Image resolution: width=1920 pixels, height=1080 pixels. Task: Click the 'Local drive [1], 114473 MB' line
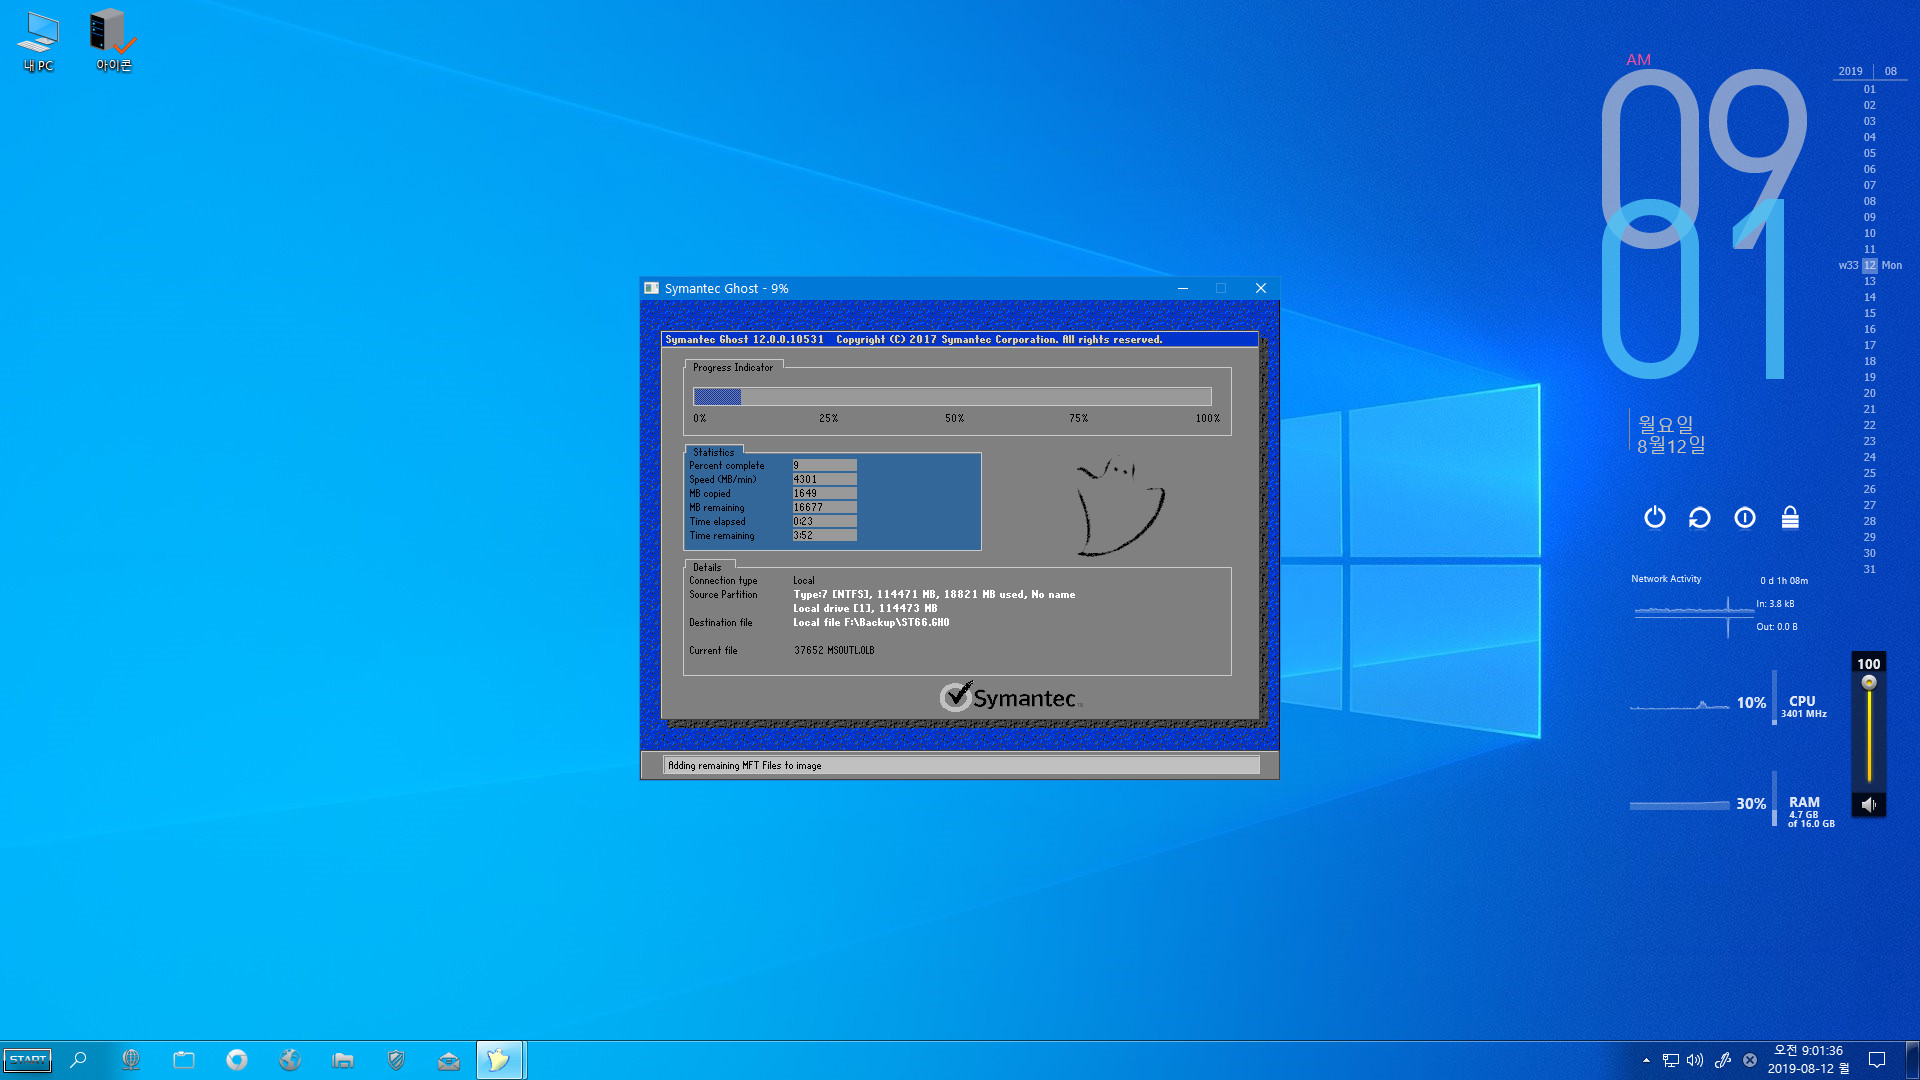click(x=865, y=608)
